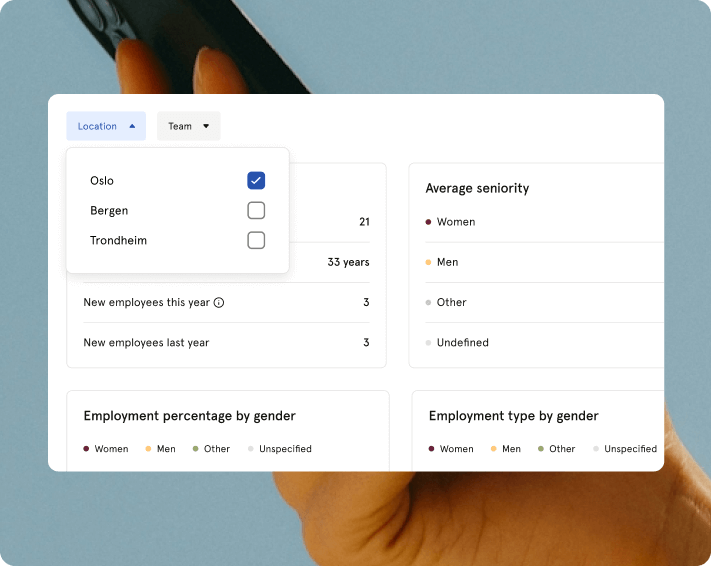
Task: Open the Team filter dropdown
Action: tap(188, 126)
